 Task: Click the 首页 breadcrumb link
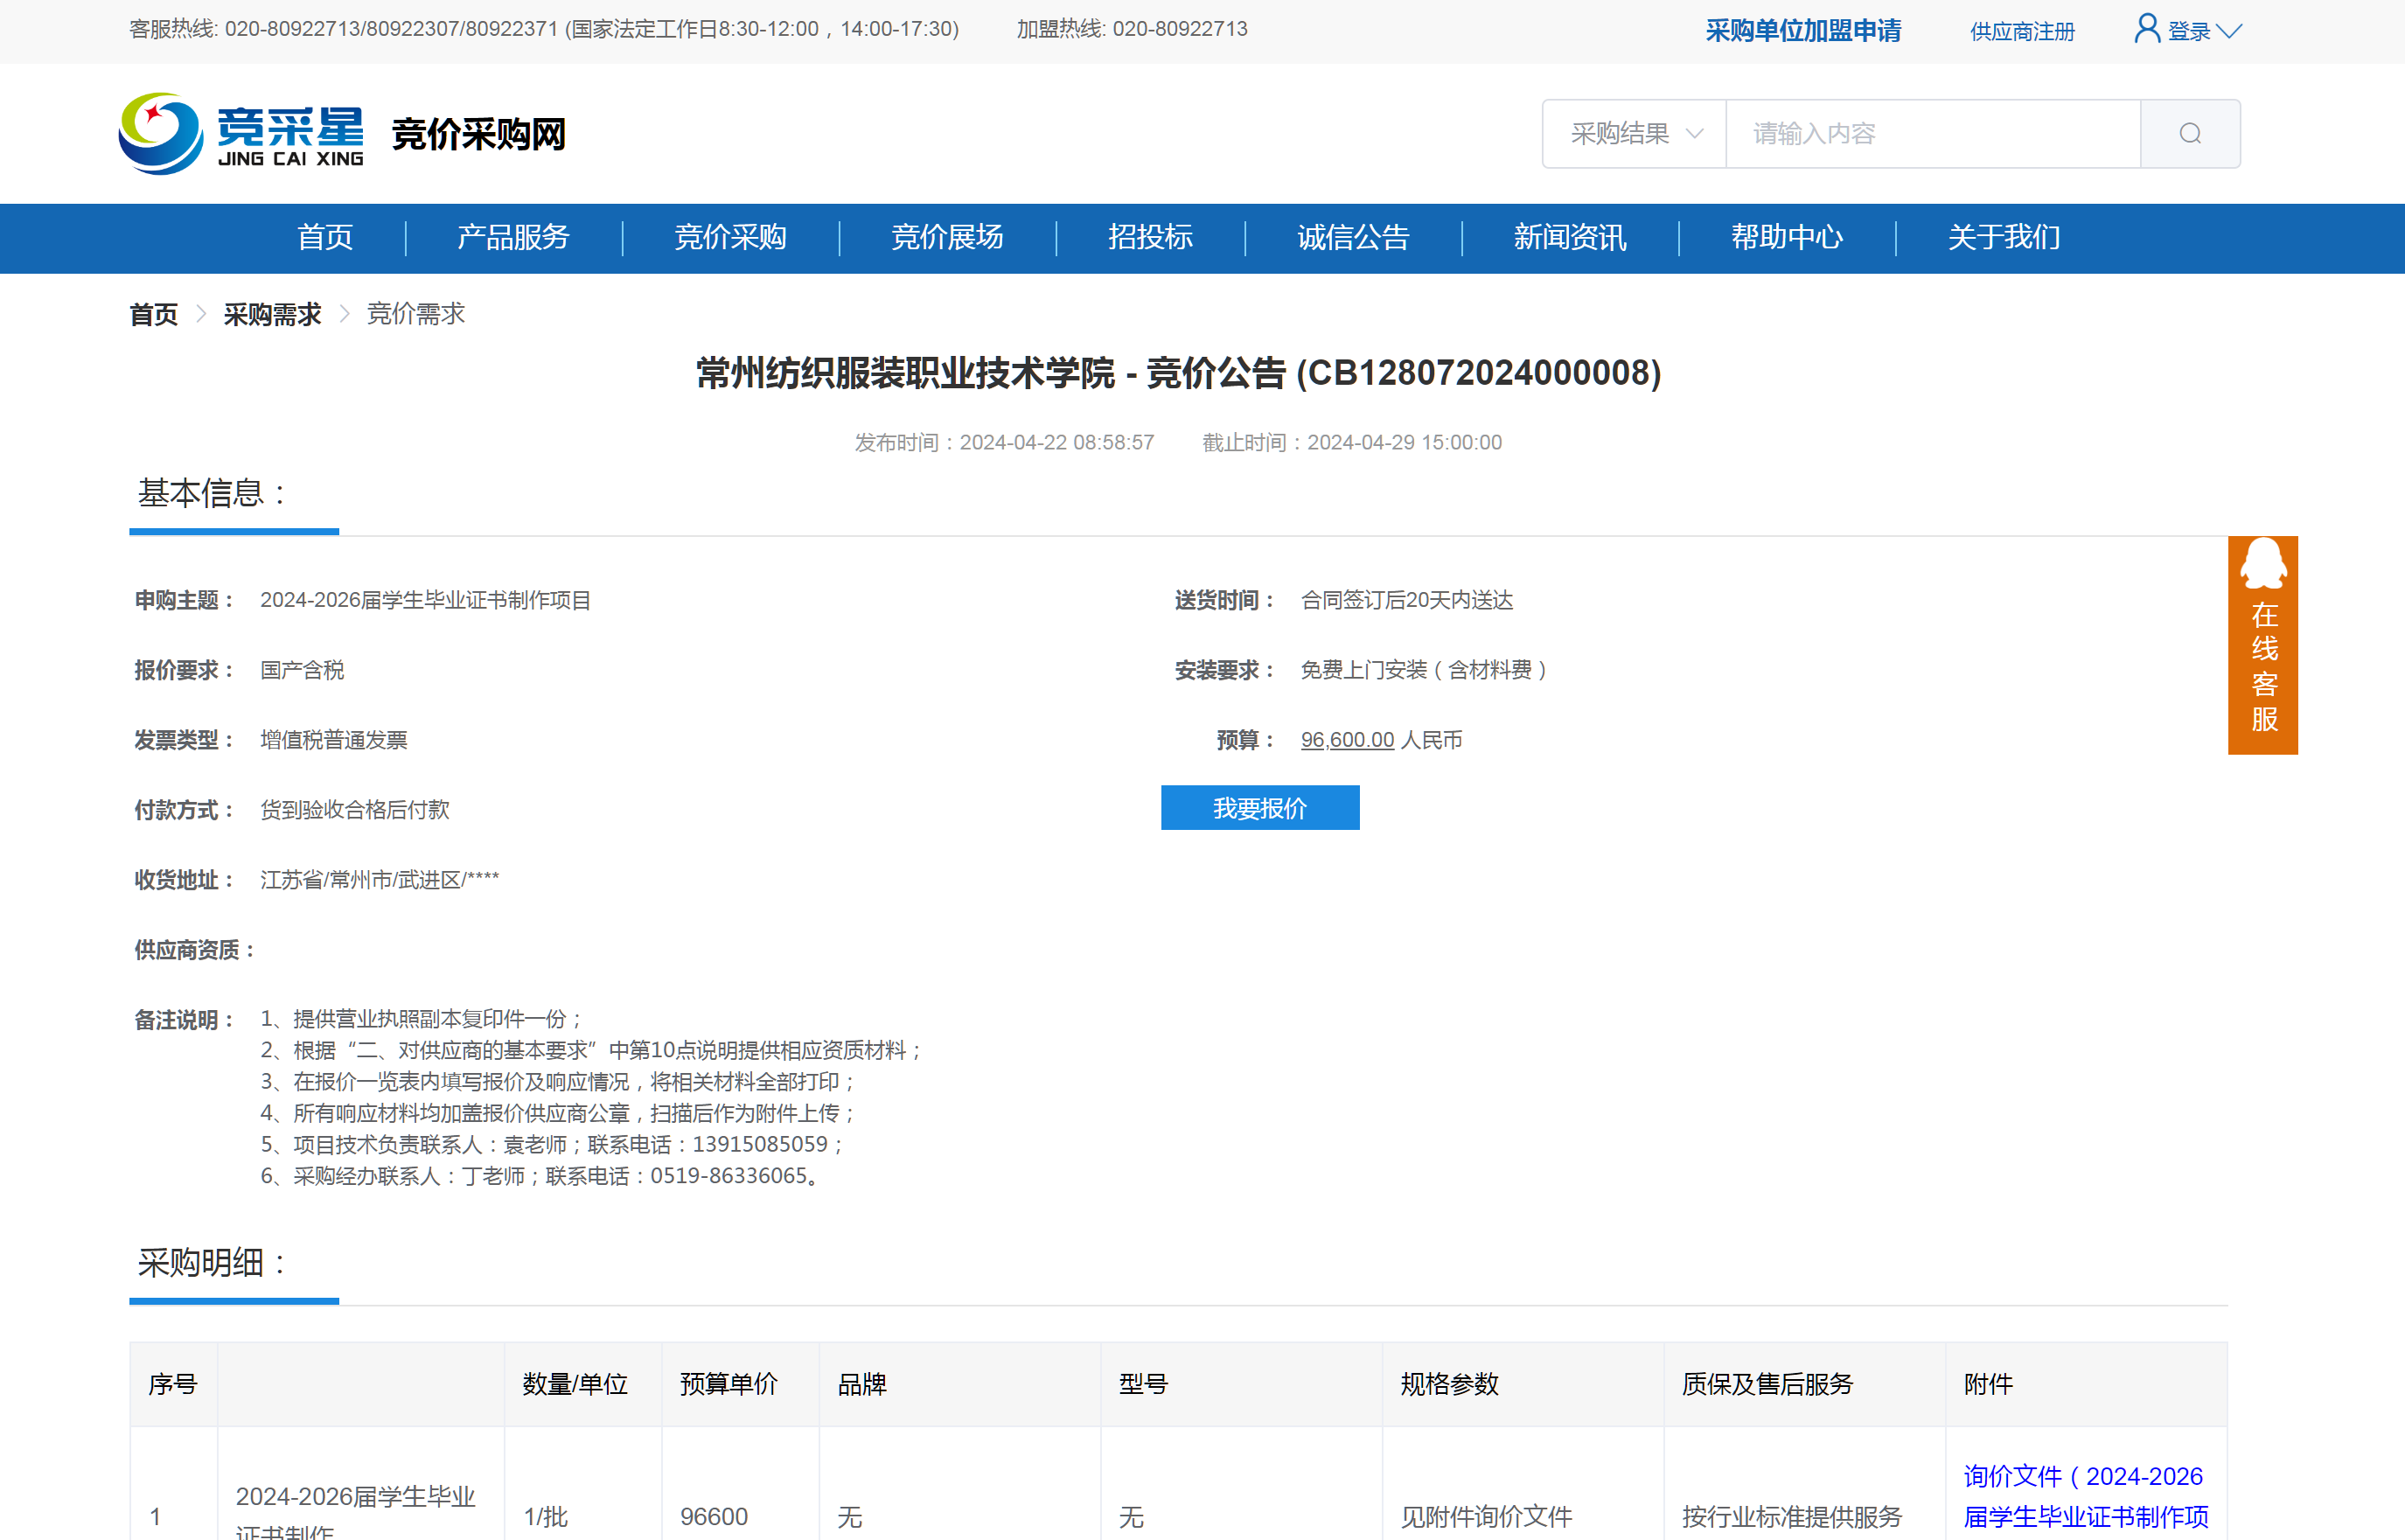tap(154, 314)
